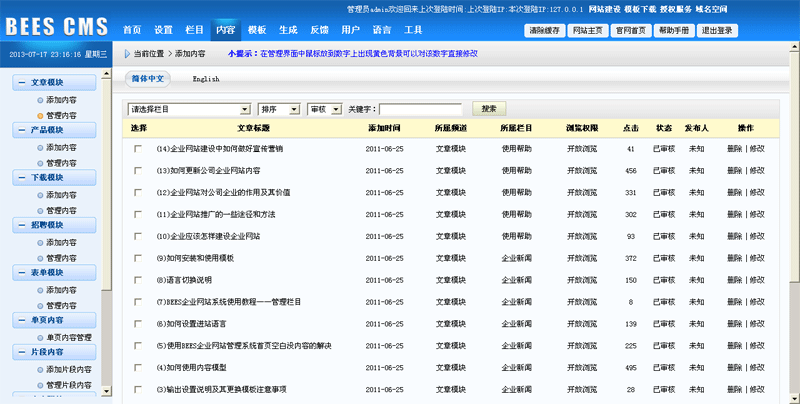This screenshot has height=404, width=800.
Task: Check the box for article (13)
Action: tap(138, 170)
